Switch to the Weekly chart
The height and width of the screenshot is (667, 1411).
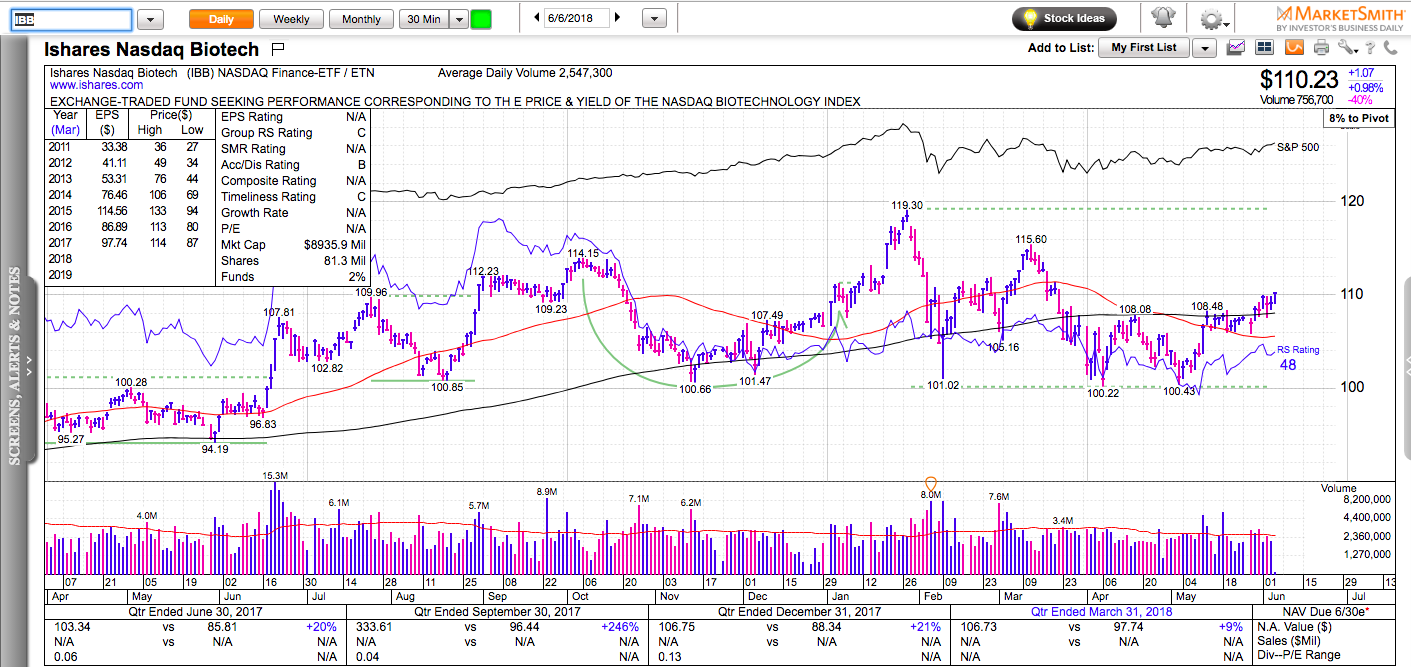(x=291, y=19)
